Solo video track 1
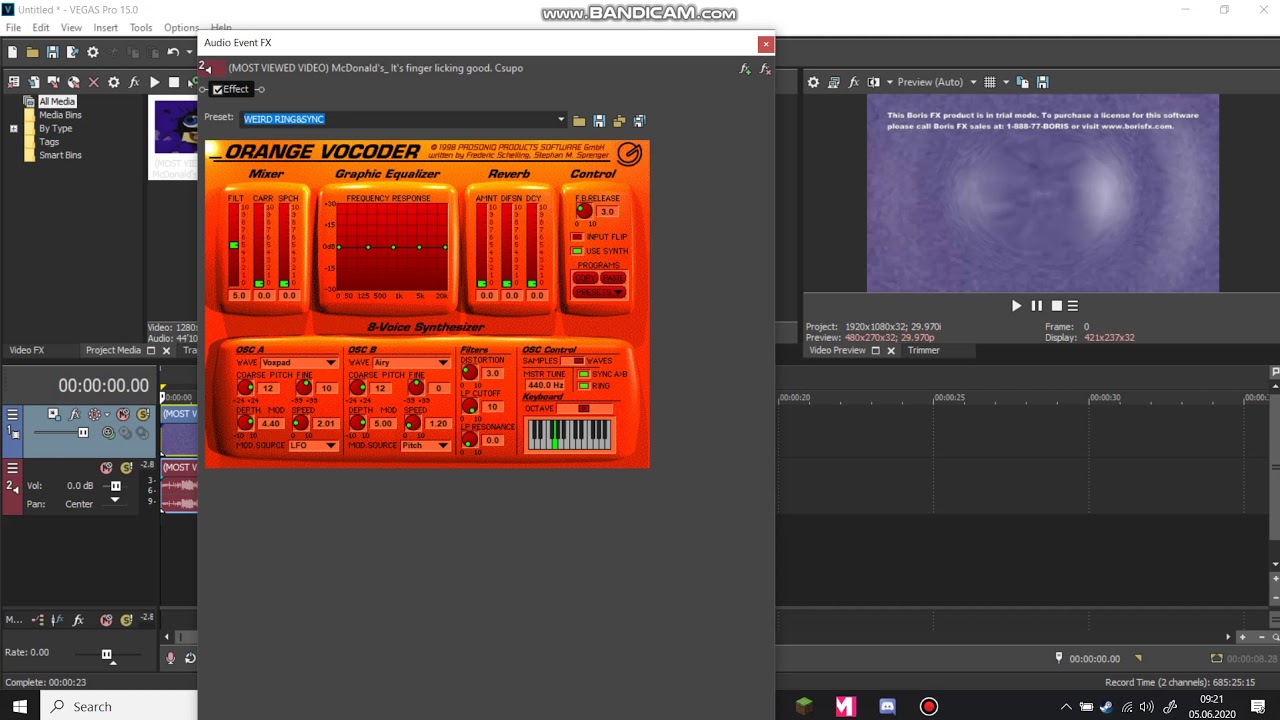 [x=143, y=414]
